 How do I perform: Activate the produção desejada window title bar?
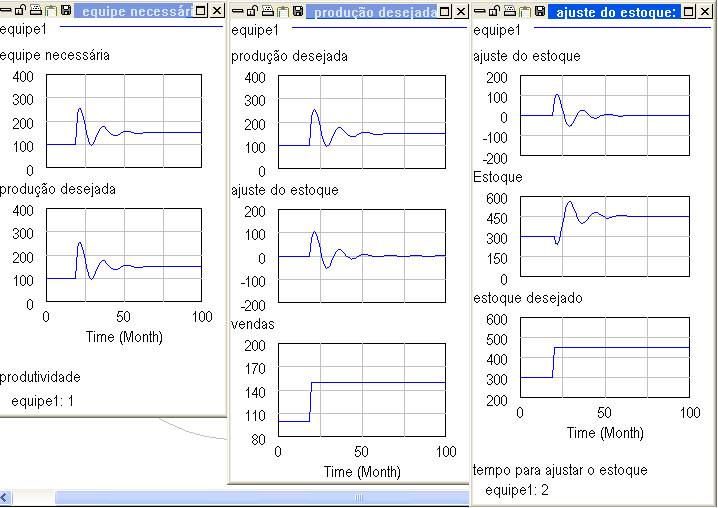click(372, 12)
